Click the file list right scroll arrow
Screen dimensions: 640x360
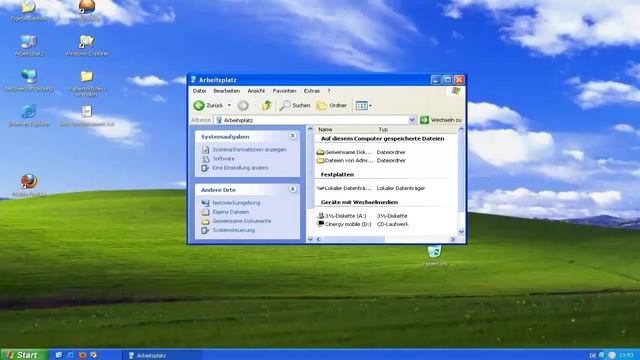pyautogui.click(x=453, y=239)
